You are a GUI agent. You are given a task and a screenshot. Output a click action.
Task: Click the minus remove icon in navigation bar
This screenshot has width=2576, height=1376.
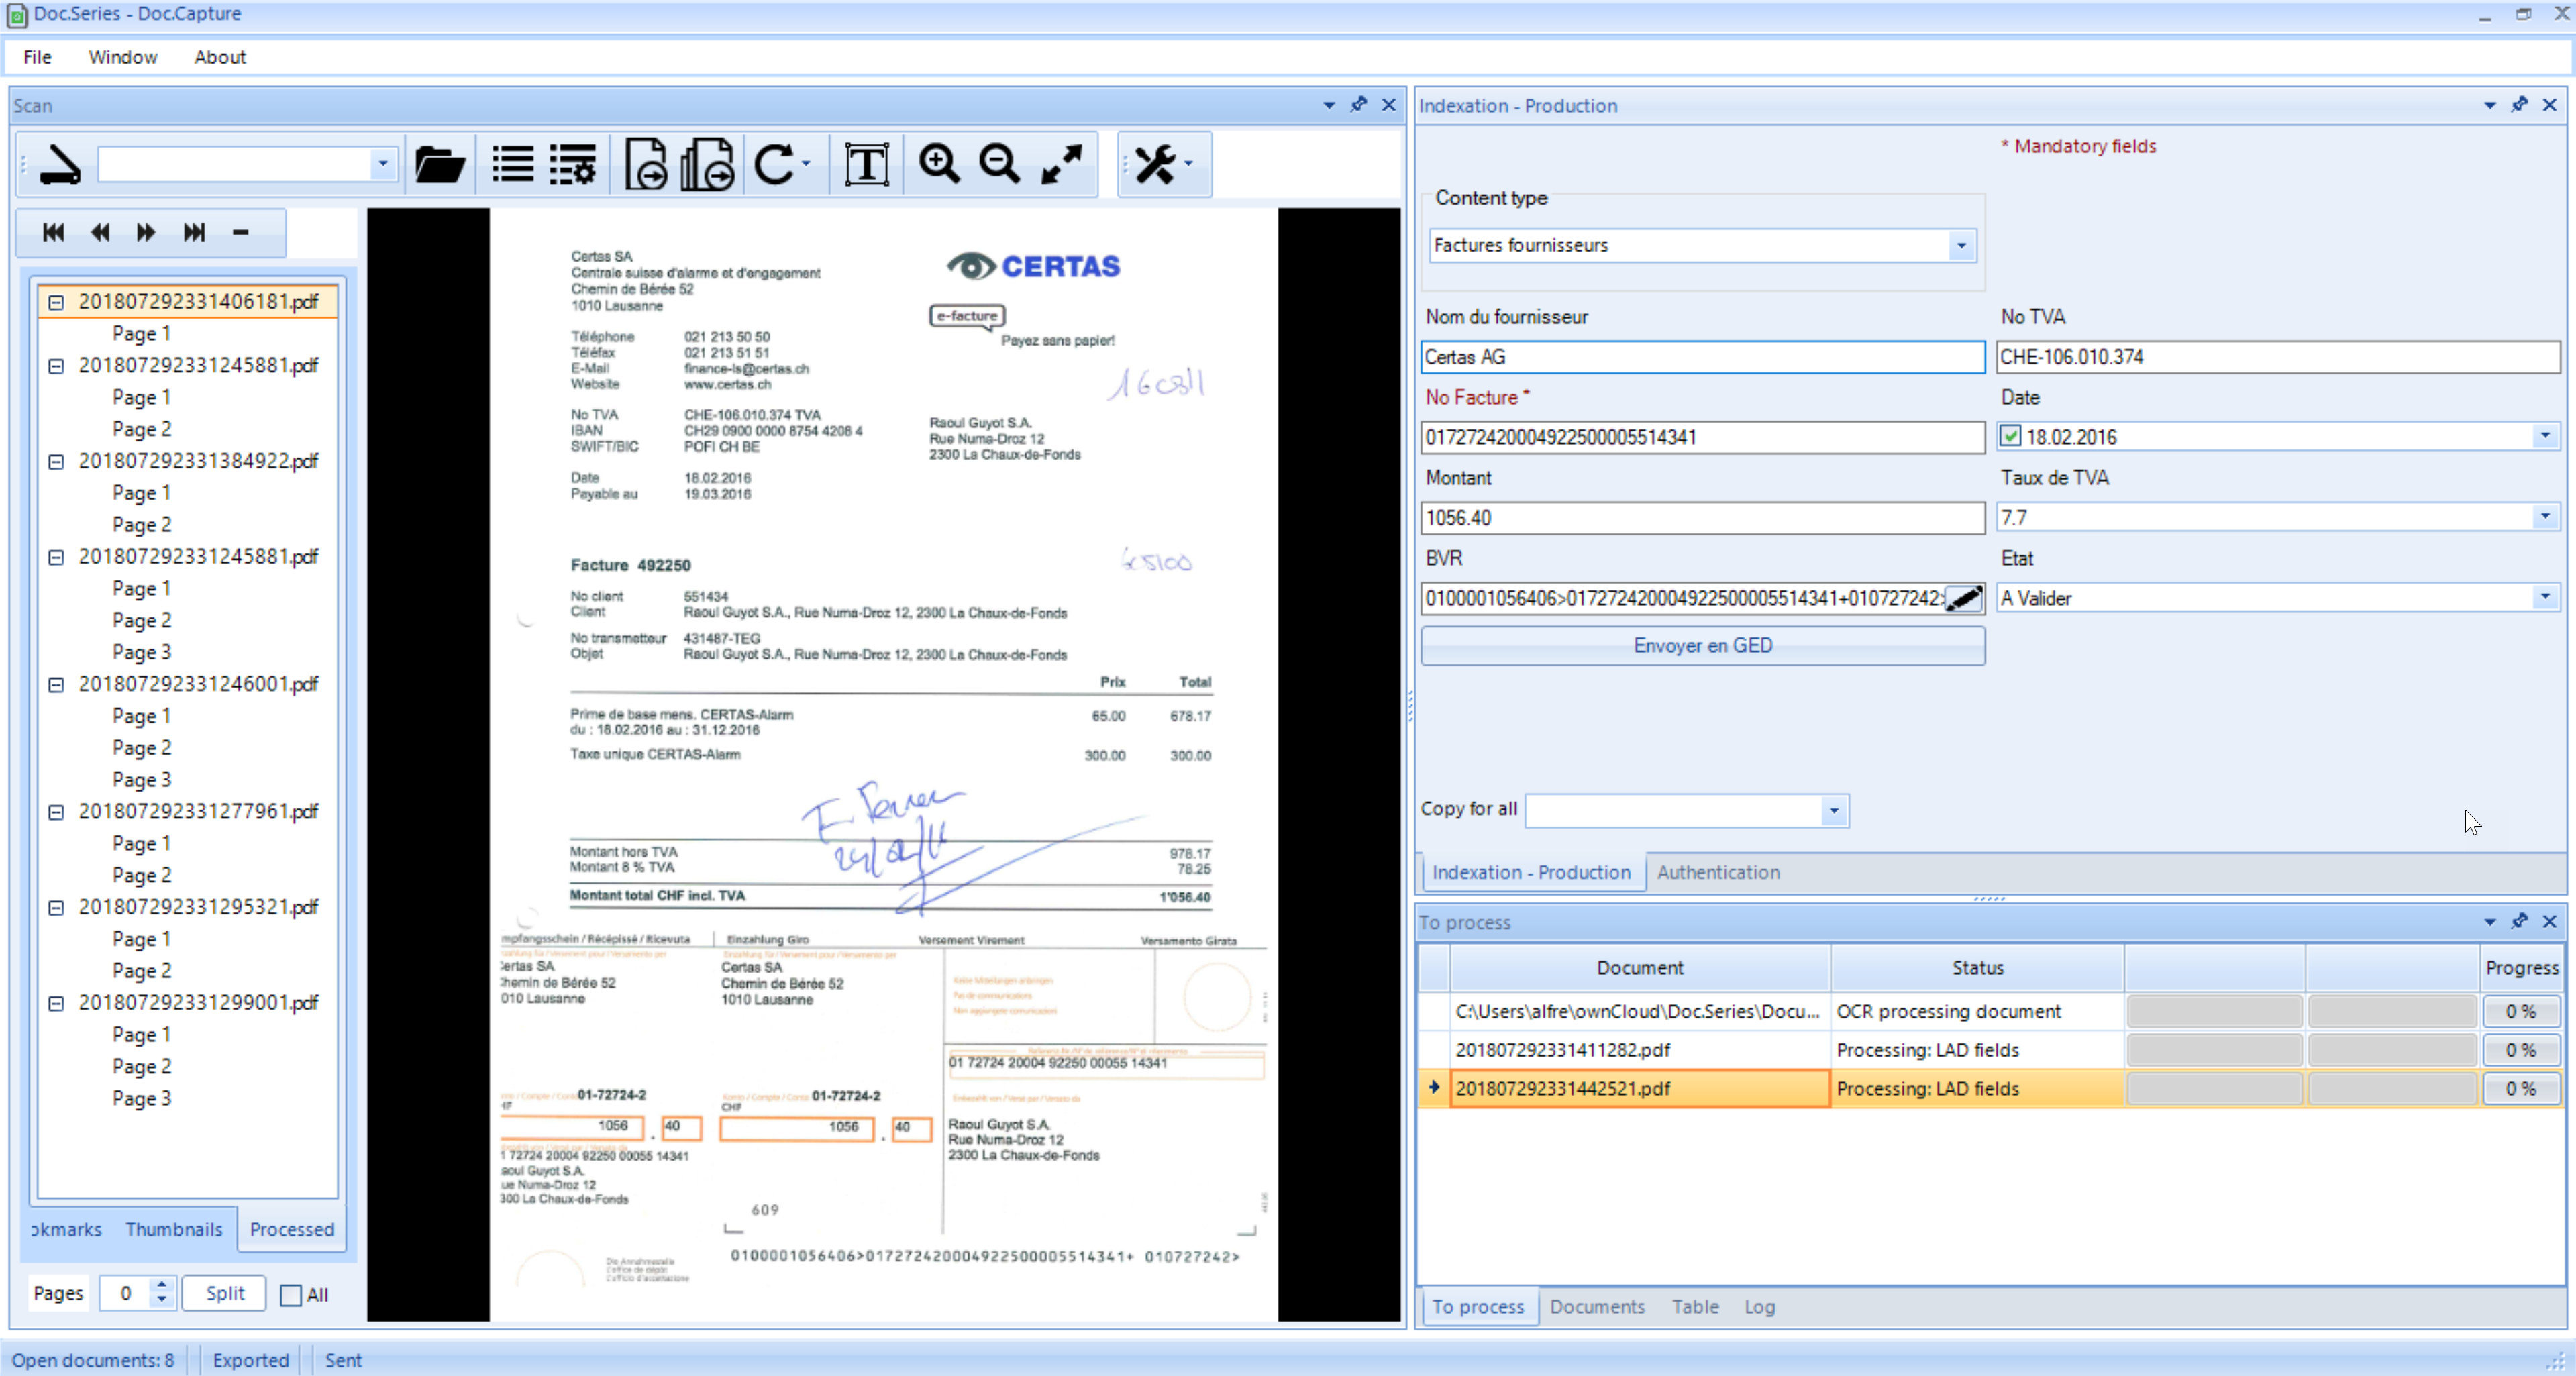coord(240,232)
